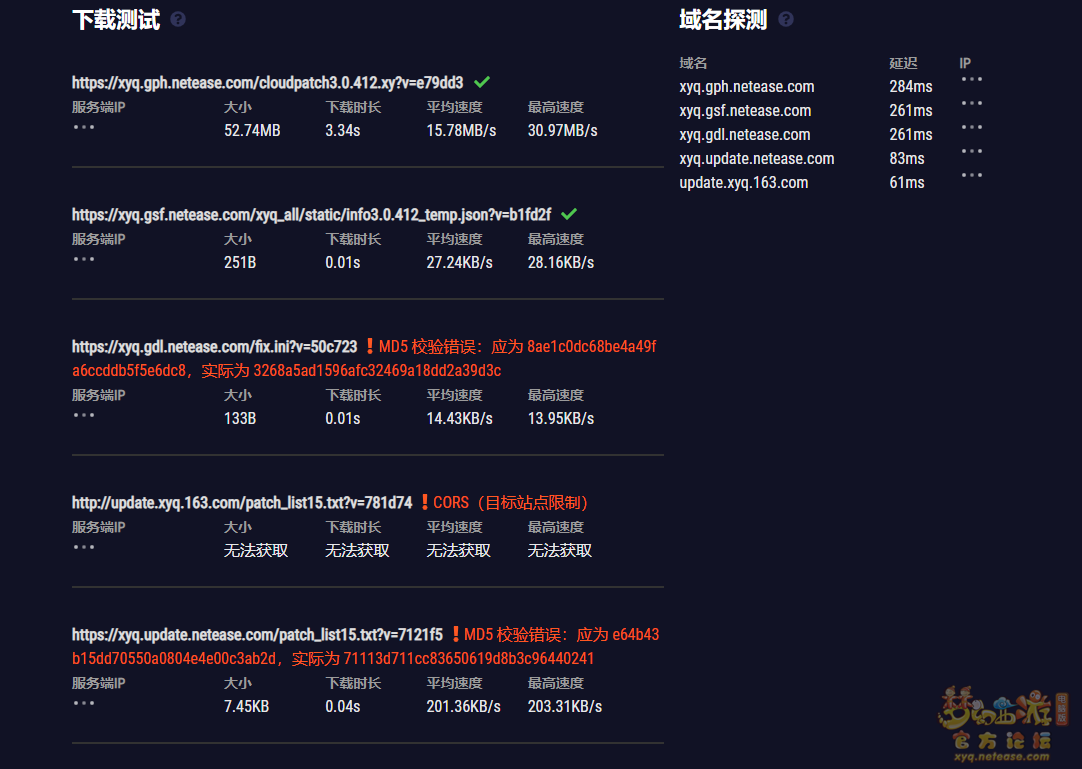This screenshot has width=1082, height=769.
Task: Select the 3.34s download duration value
Action: click(343, 130)
